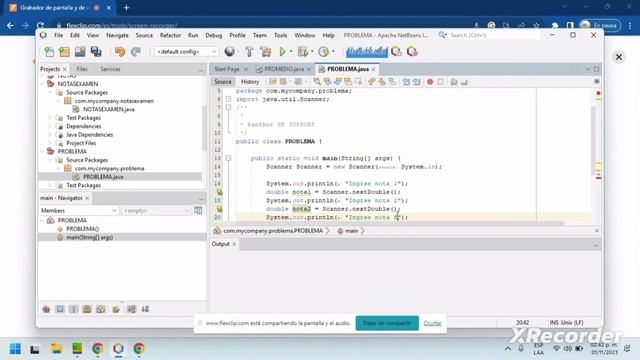
Task: Select PROBLEMA.java in Projects tree
Action: pyautogui.click(x=103, y=177)
